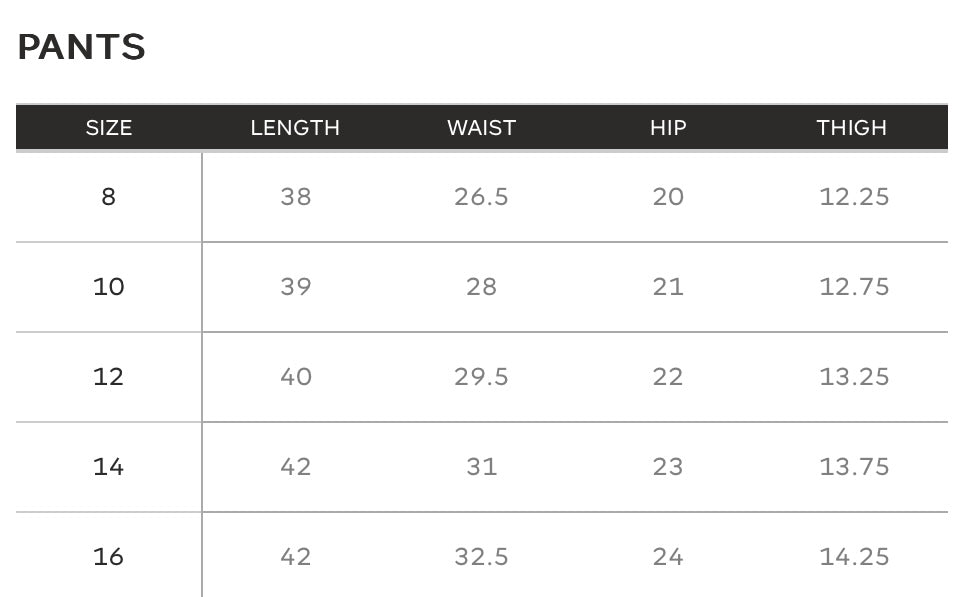Select size 10 row label

click(109, 287)
